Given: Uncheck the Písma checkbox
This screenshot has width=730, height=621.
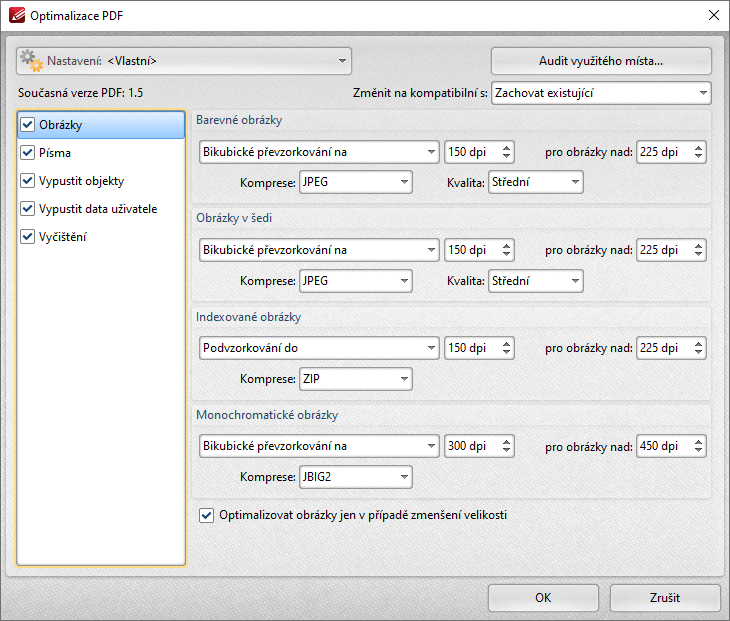Looking at the screenshot, I should (x=27, y=153).
